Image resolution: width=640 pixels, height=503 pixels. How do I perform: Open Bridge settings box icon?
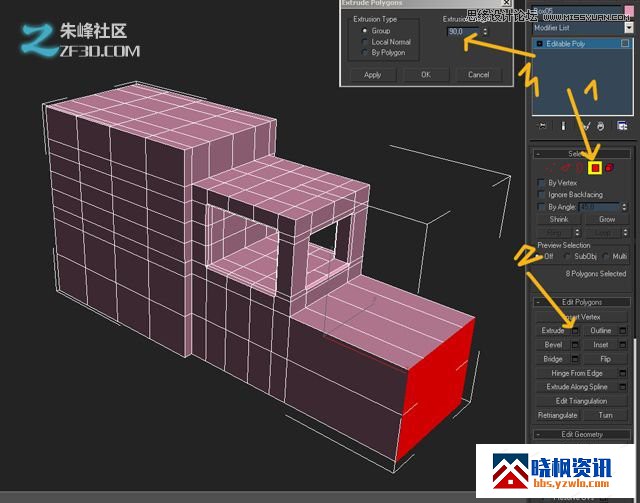(575, 359)
